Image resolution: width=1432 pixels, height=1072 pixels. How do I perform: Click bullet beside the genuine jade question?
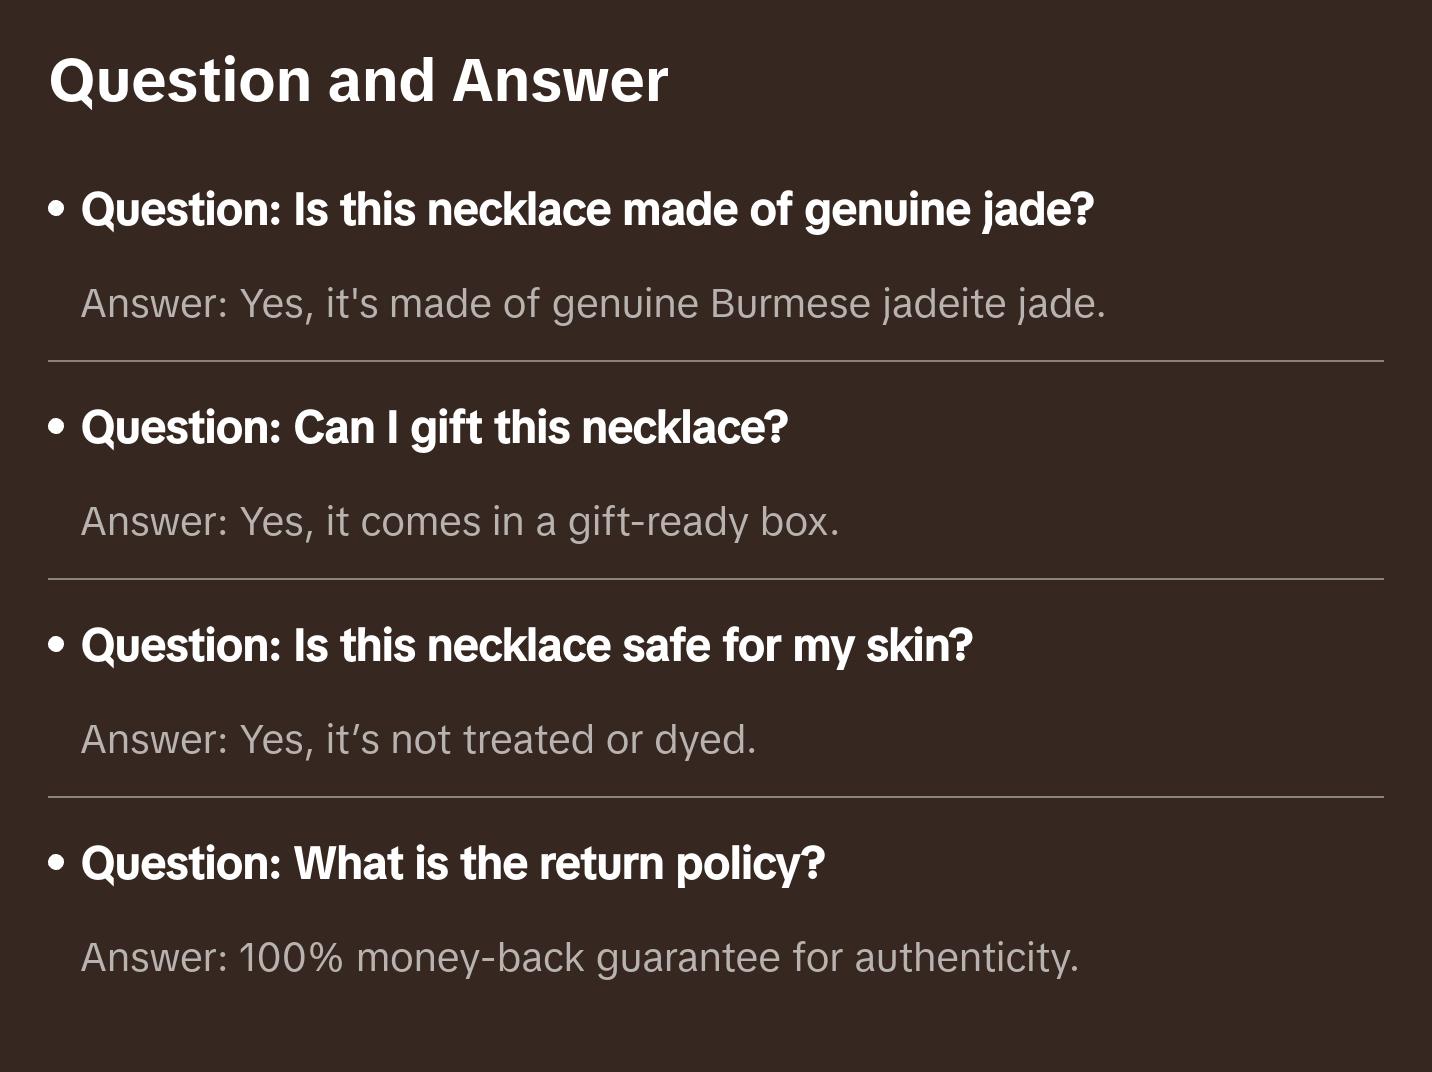point(57,210)
